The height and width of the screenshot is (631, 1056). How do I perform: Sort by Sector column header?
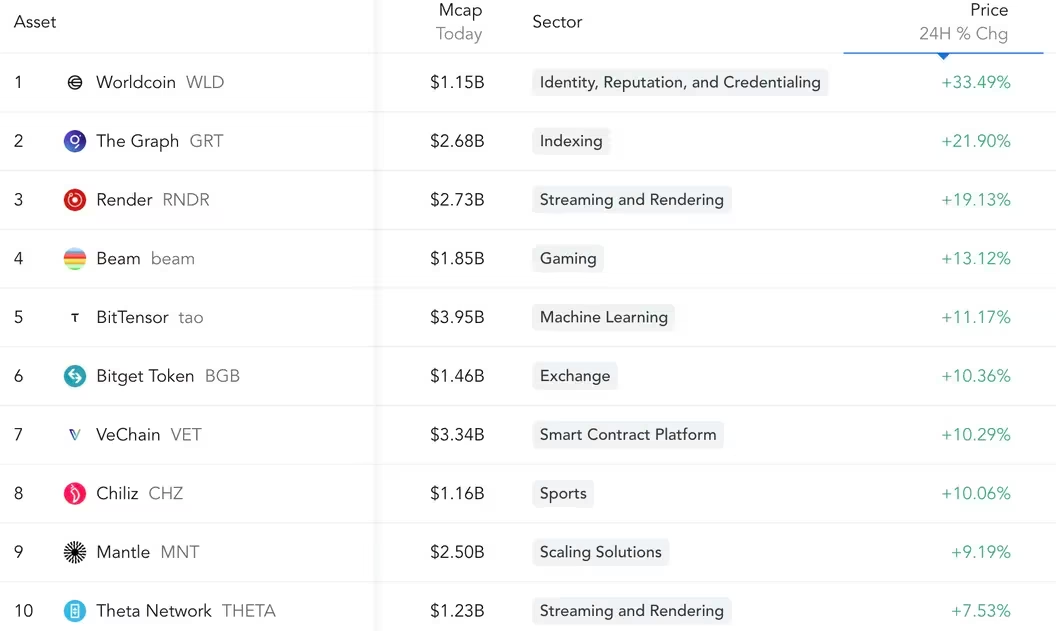pos(557,22)
